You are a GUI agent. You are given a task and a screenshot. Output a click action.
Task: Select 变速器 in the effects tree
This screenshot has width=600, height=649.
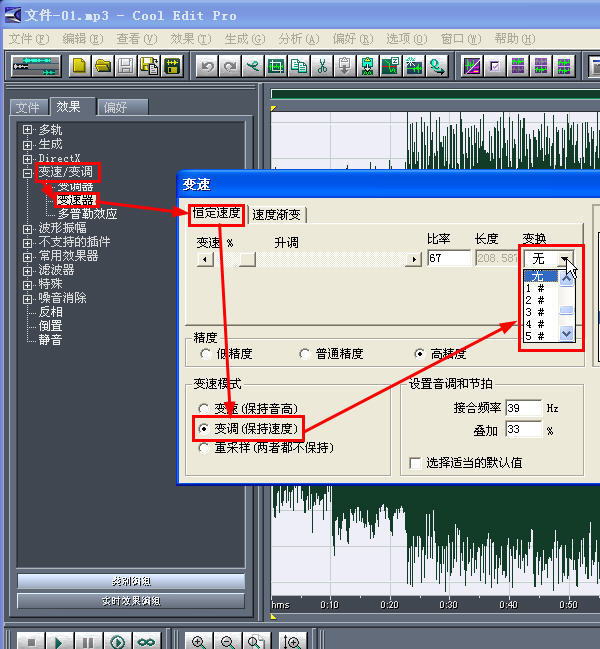(x=76, y=200)
